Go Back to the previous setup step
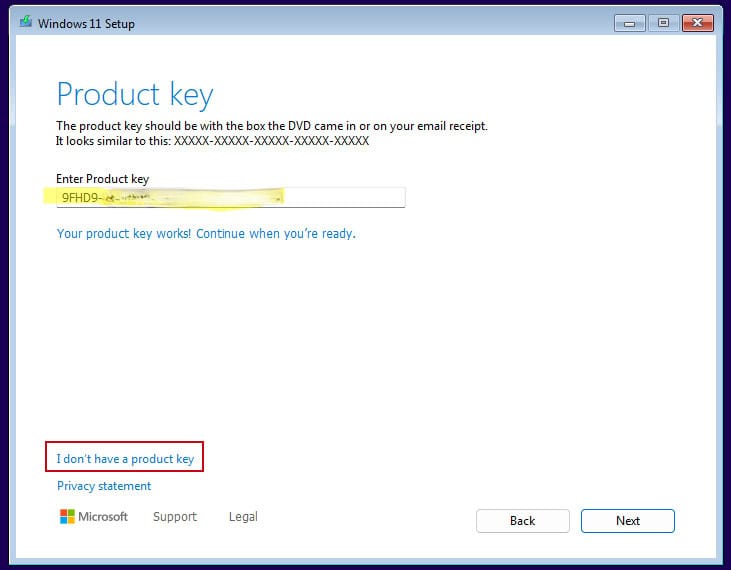 click(522, 521)
